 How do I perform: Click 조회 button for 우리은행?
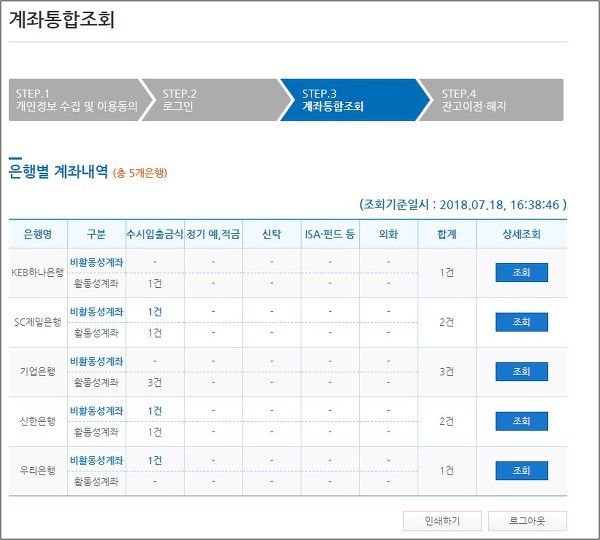(x=521, y=470)
